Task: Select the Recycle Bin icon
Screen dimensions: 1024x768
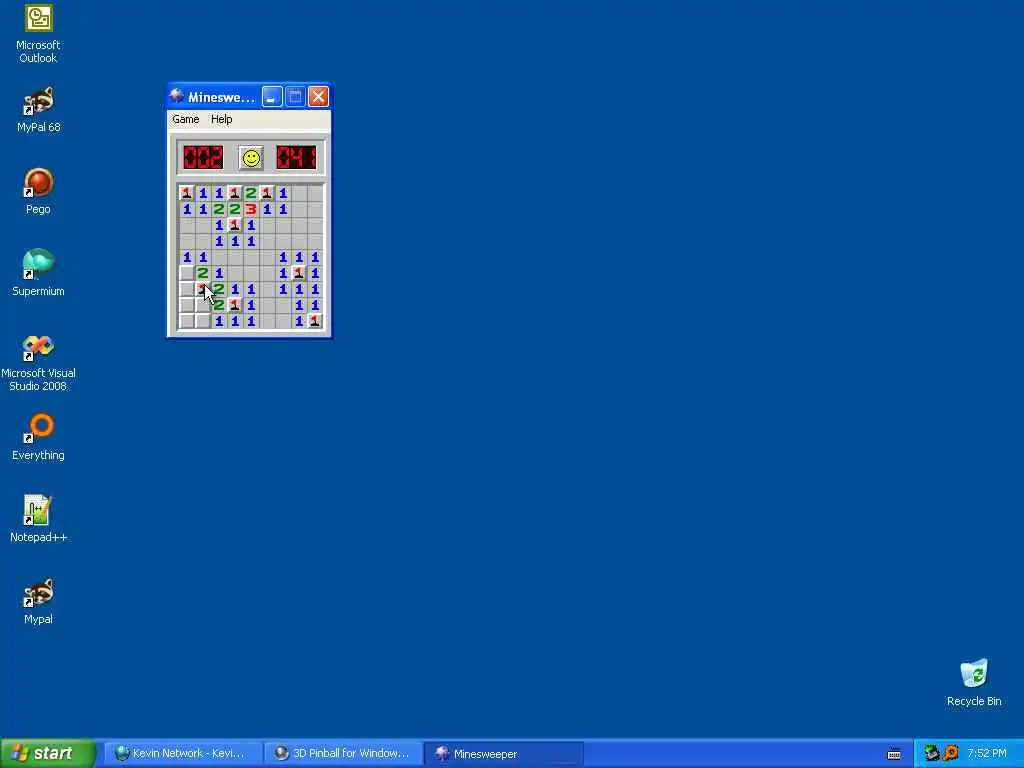Action: click(974, 683)
